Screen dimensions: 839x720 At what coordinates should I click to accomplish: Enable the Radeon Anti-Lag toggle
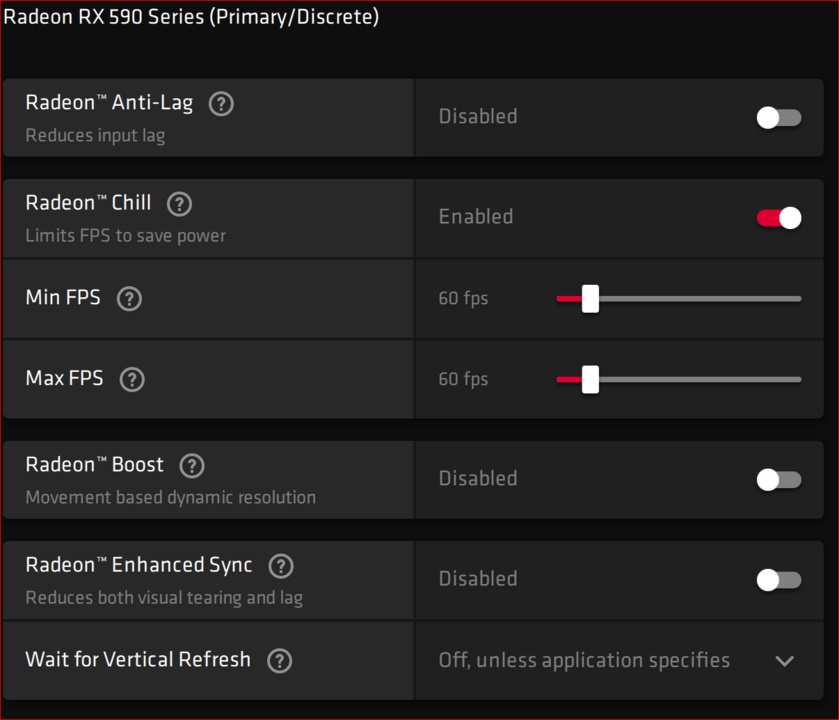[779, 118]
